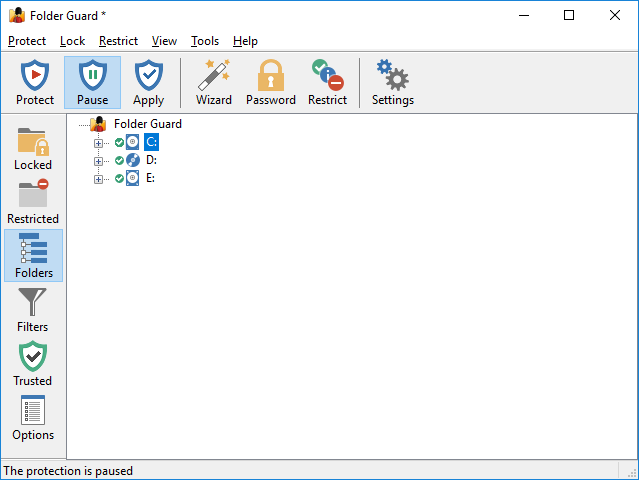Click the E: hard drive icon
This screenshot has height=480, width=639.
[x=132, y=178]
